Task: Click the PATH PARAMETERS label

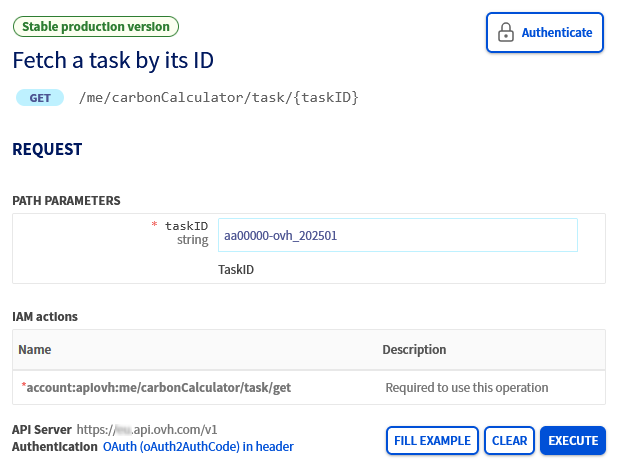Action: click(x=66, y=201)
